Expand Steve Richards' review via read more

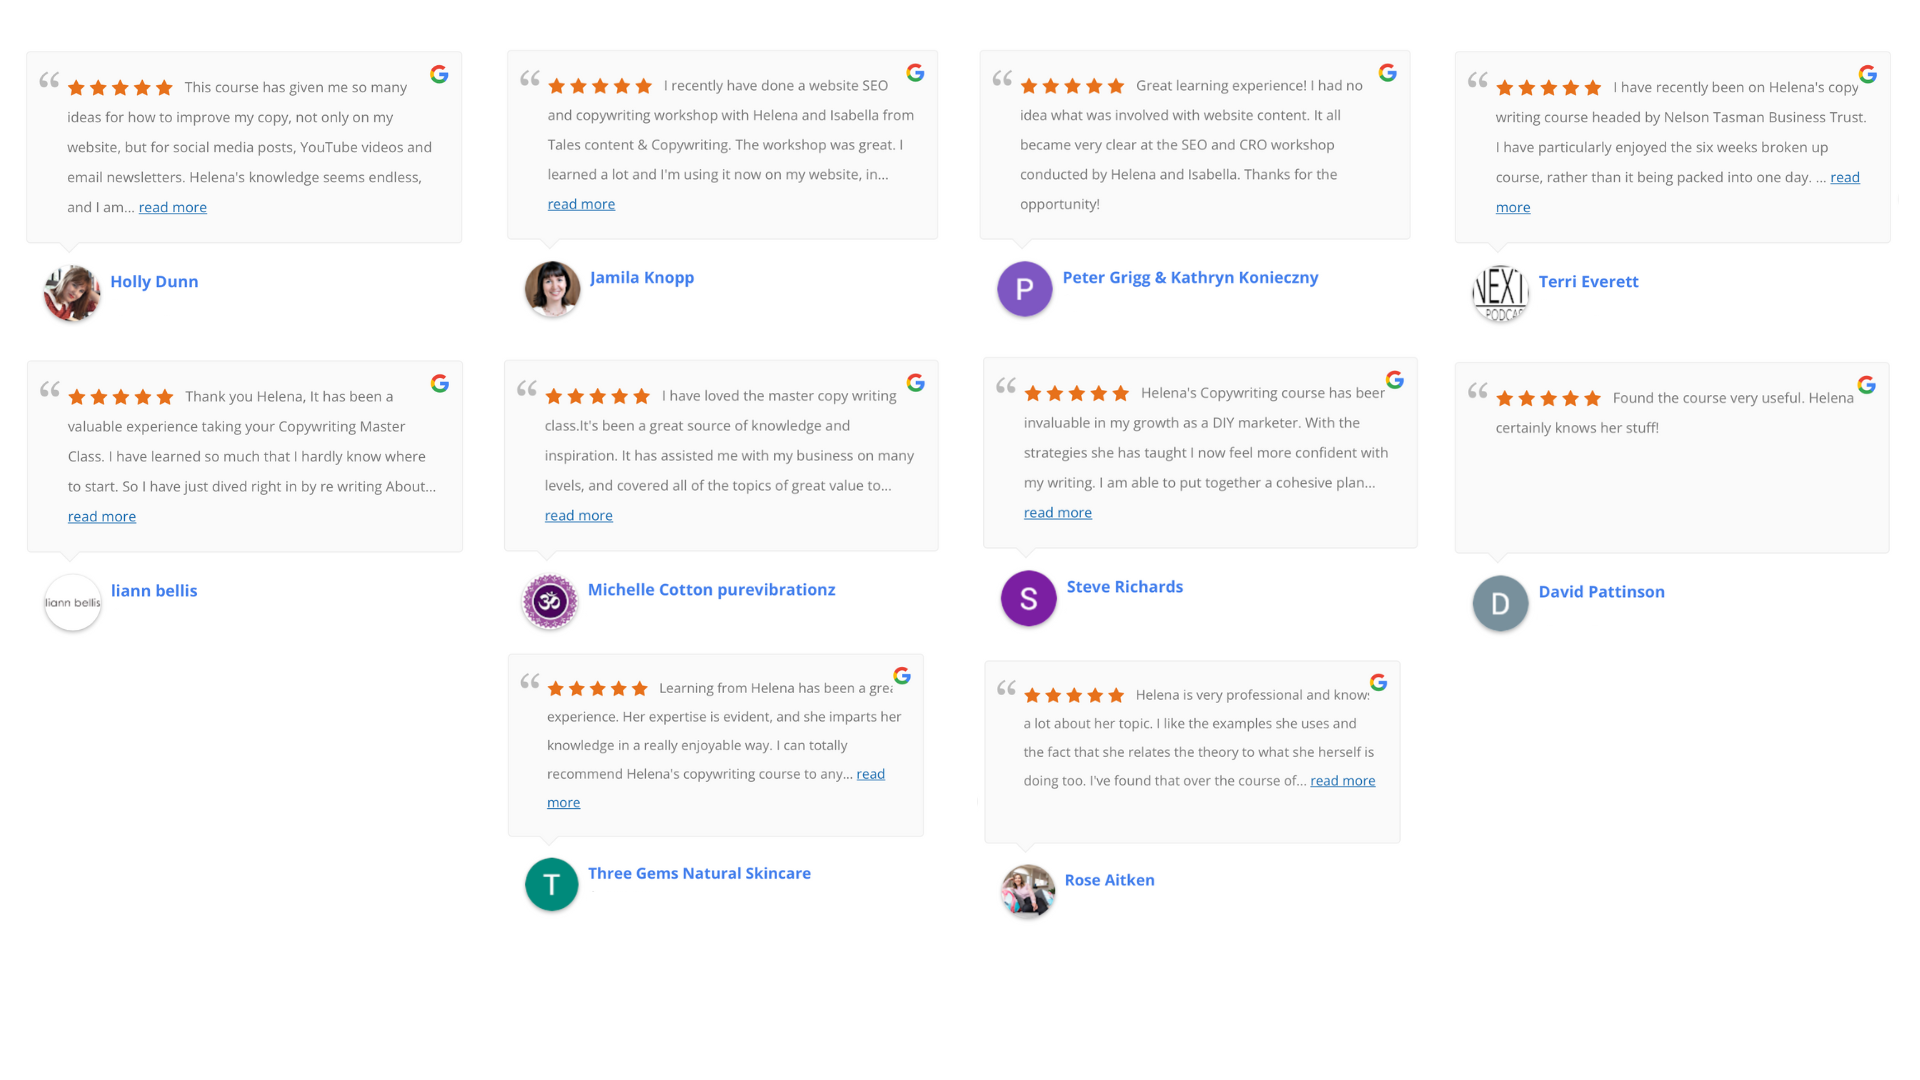[1058, 512]
